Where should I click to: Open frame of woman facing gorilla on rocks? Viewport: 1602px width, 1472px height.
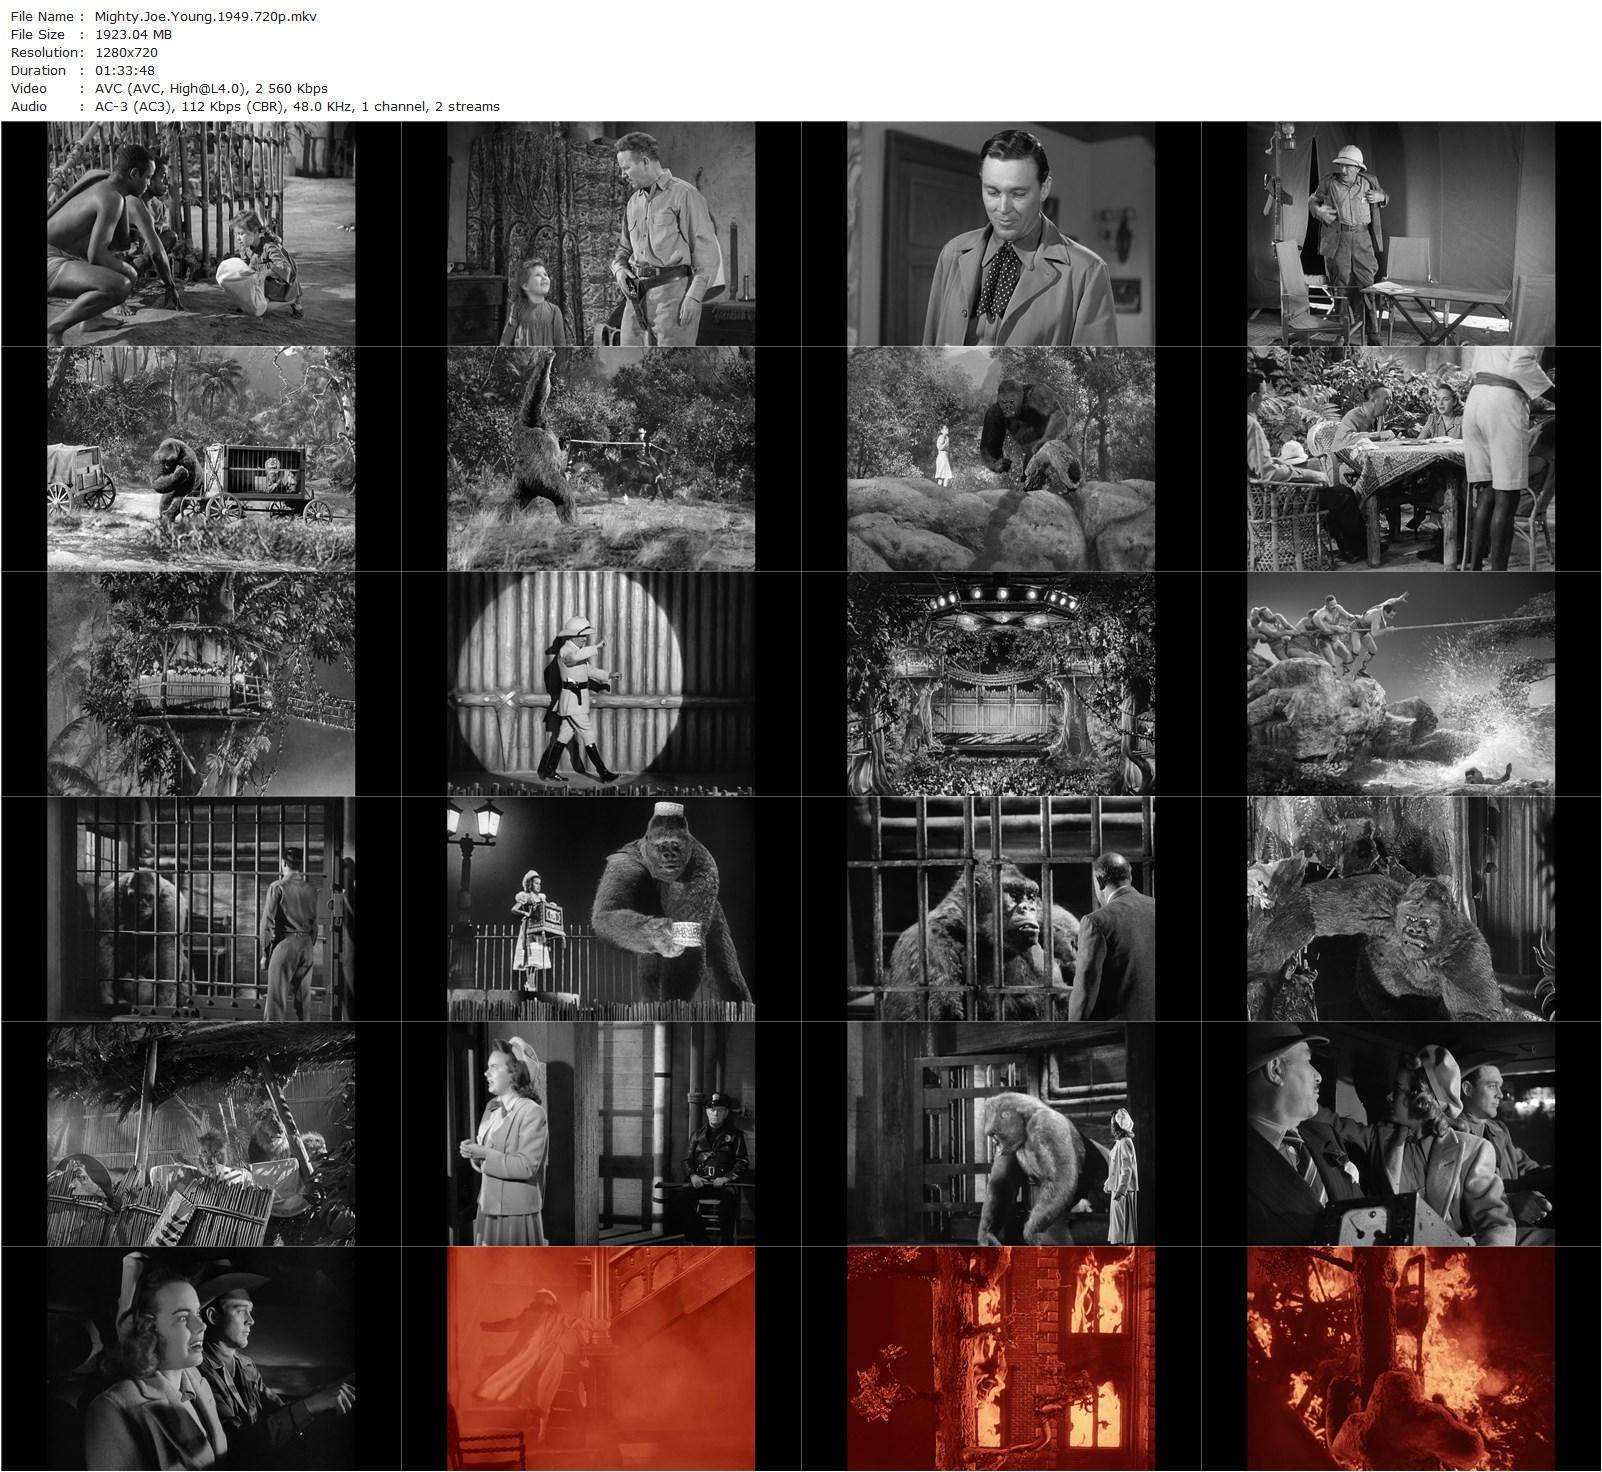pos(1001,459)
